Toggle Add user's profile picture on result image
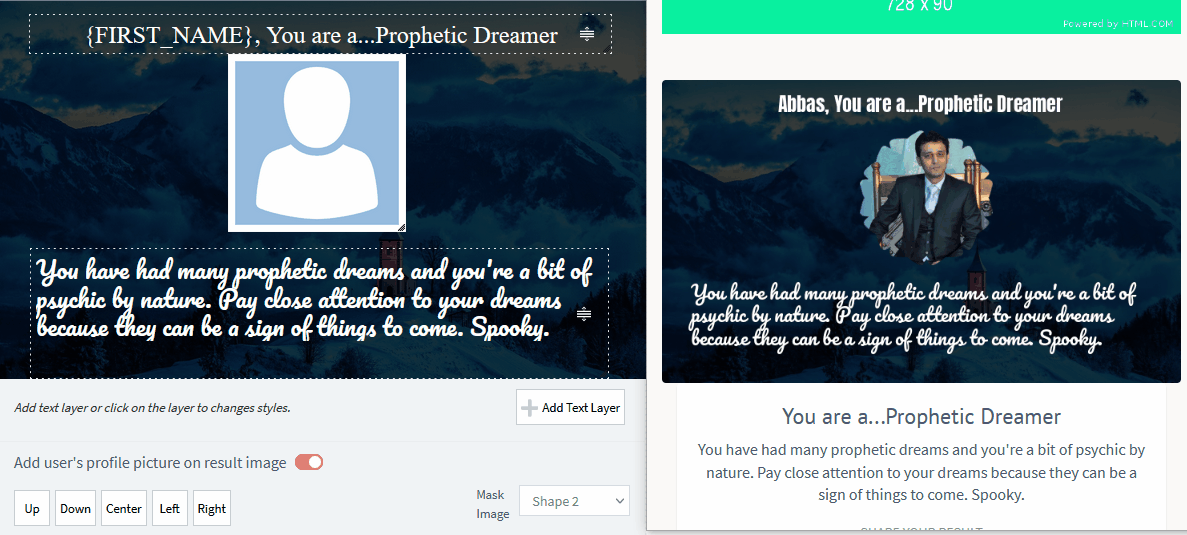The width and height of the screenshot is (1187, 535). [x=309, y=462]
